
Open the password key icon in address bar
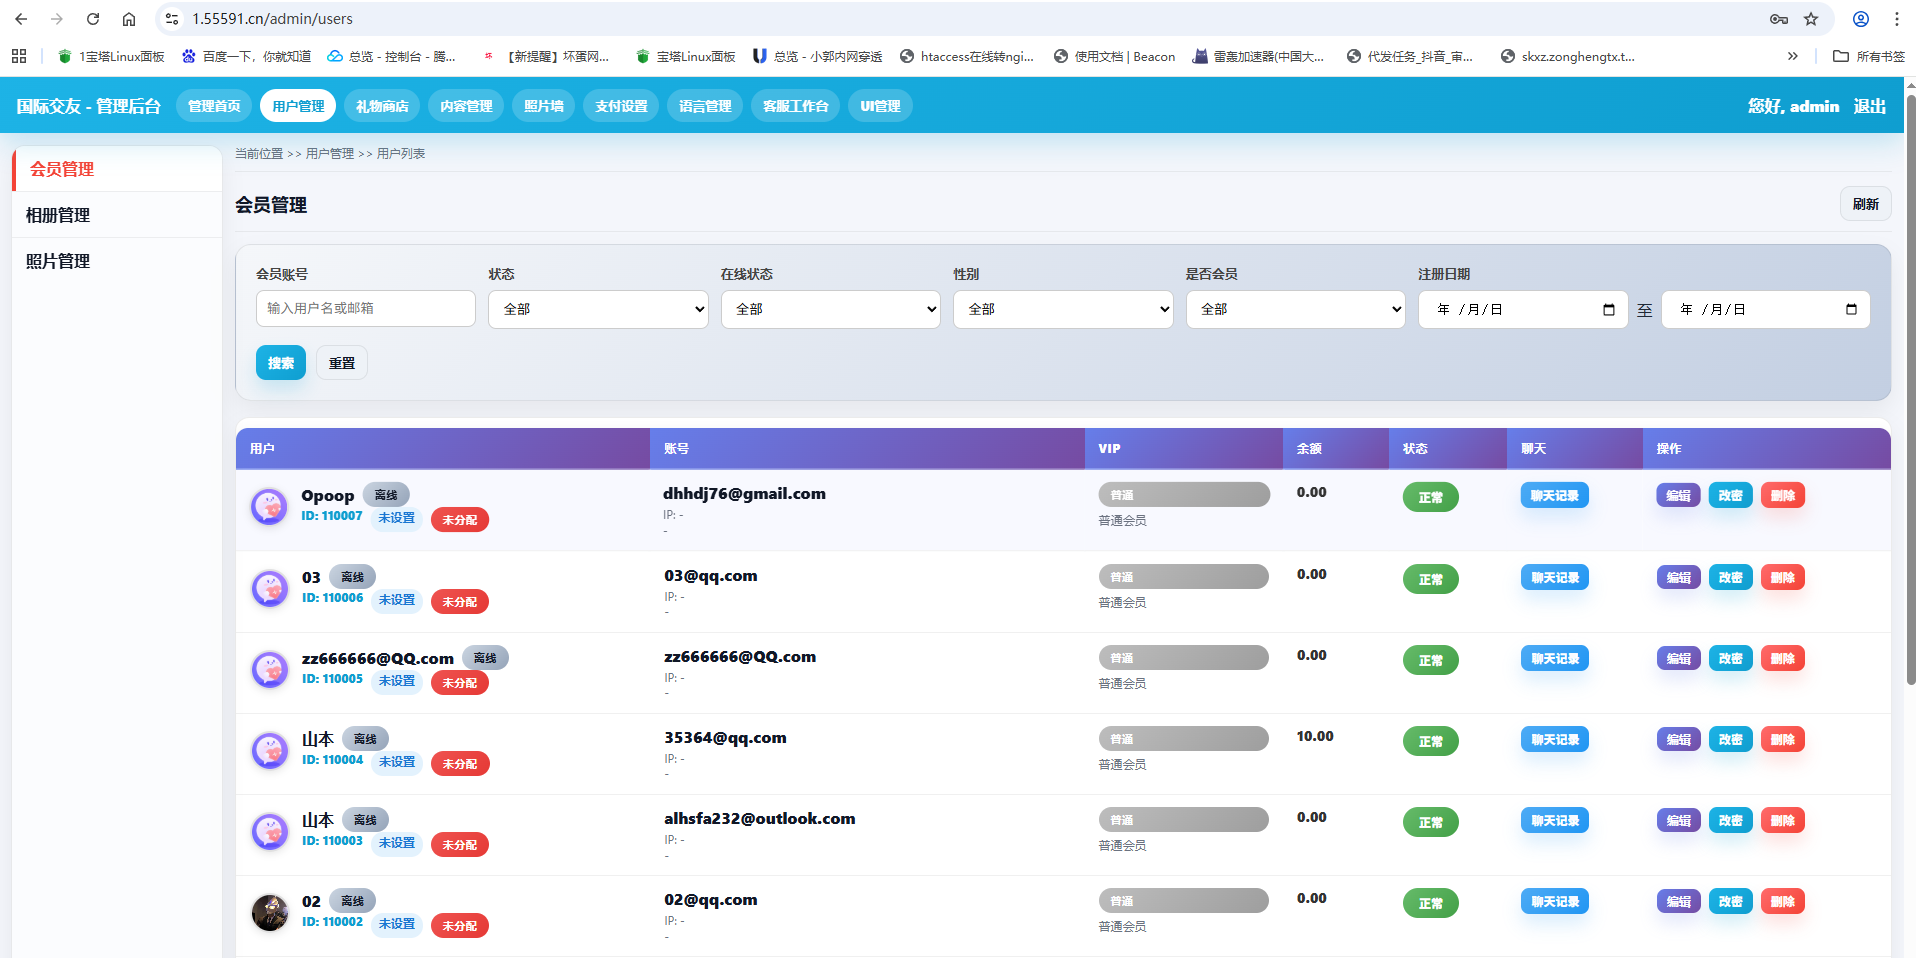pyautogui.click(x=1779, y=19)
